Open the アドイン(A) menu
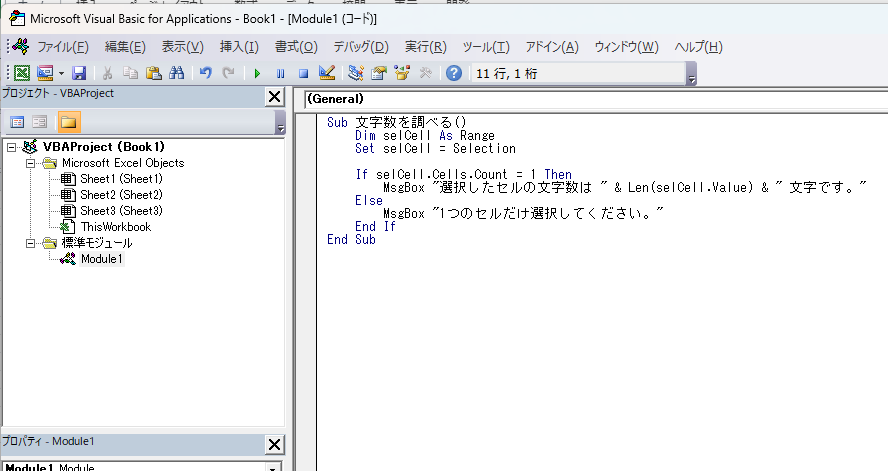The height and width of the screenshot is (471, 888). 552,47
